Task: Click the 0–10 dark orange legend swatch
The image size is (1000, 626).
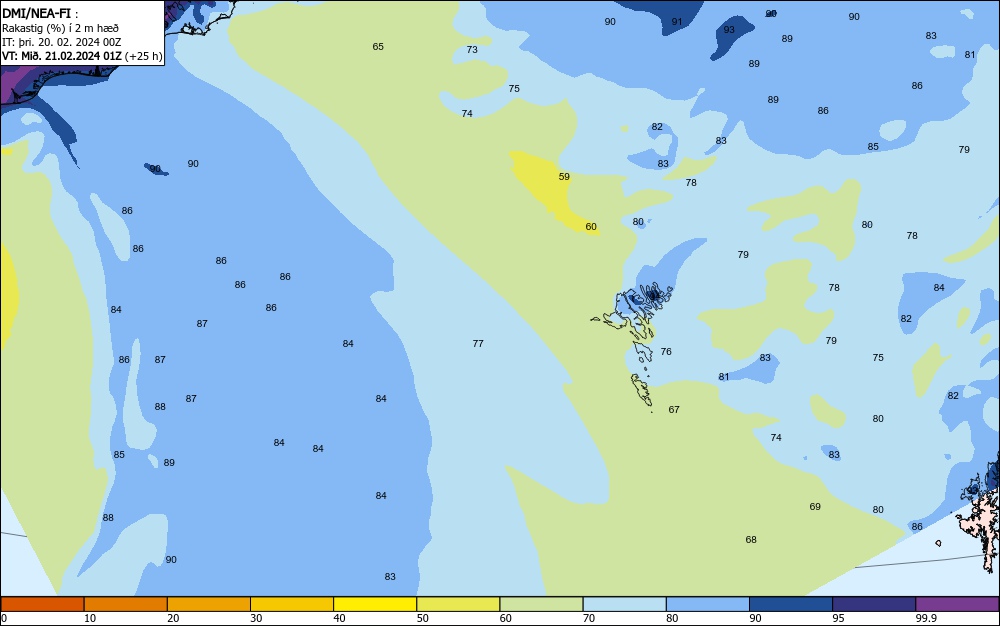Action: (42, 604)
